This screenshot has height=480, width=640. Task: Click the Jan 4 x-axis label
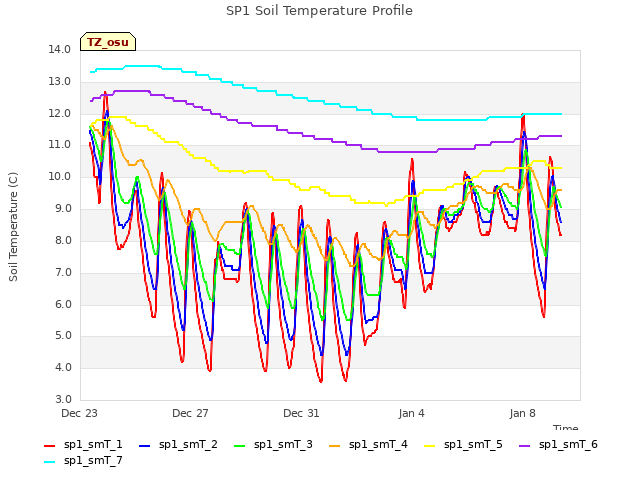tap(411, 413)
